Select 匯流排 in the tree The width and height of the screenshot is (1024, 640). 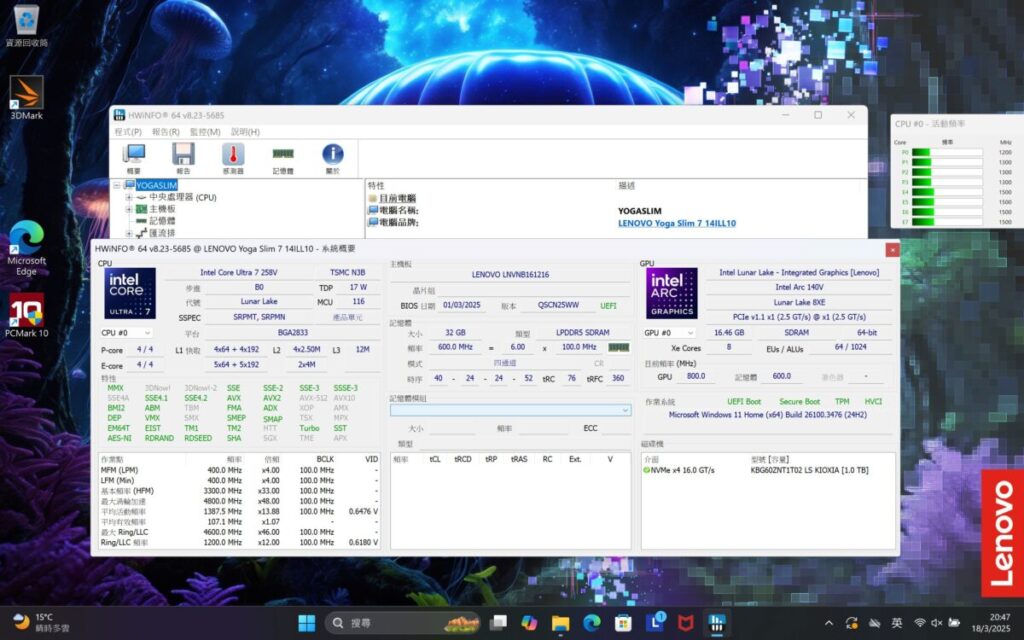[x=162, y=233]
